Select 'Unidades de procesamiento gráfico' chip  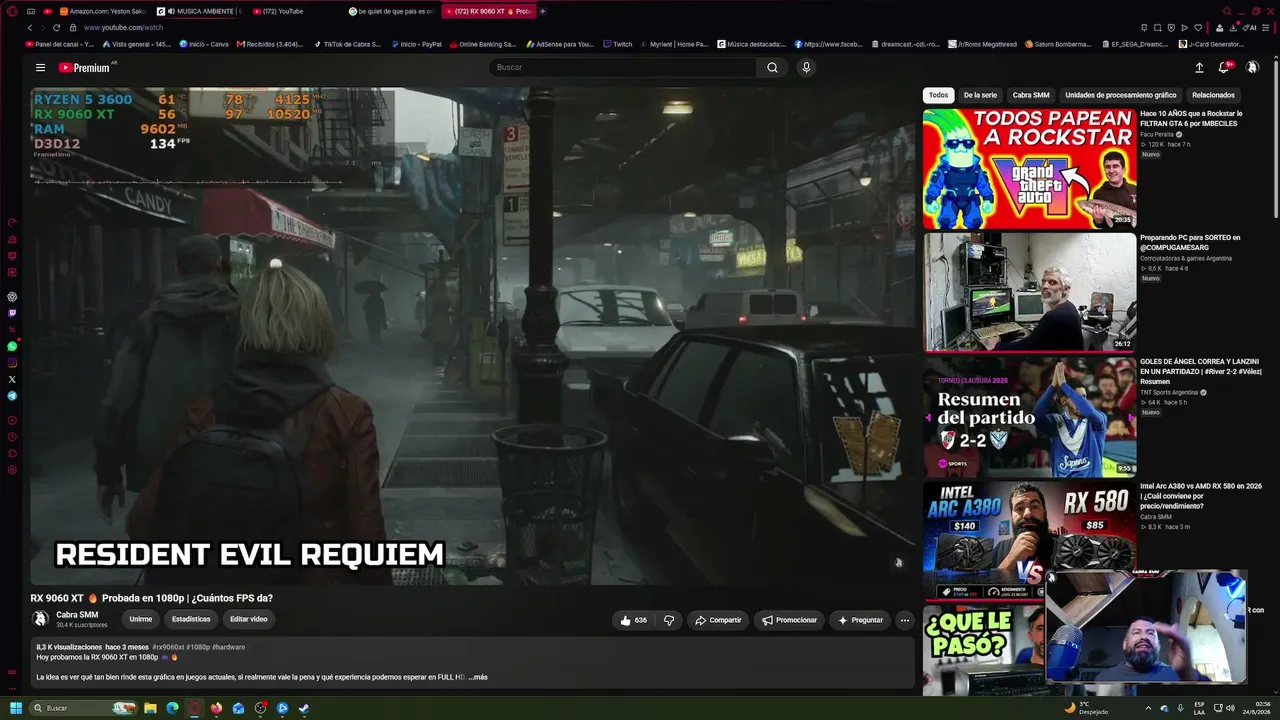pyautogui.click(x=1121, y=95)
